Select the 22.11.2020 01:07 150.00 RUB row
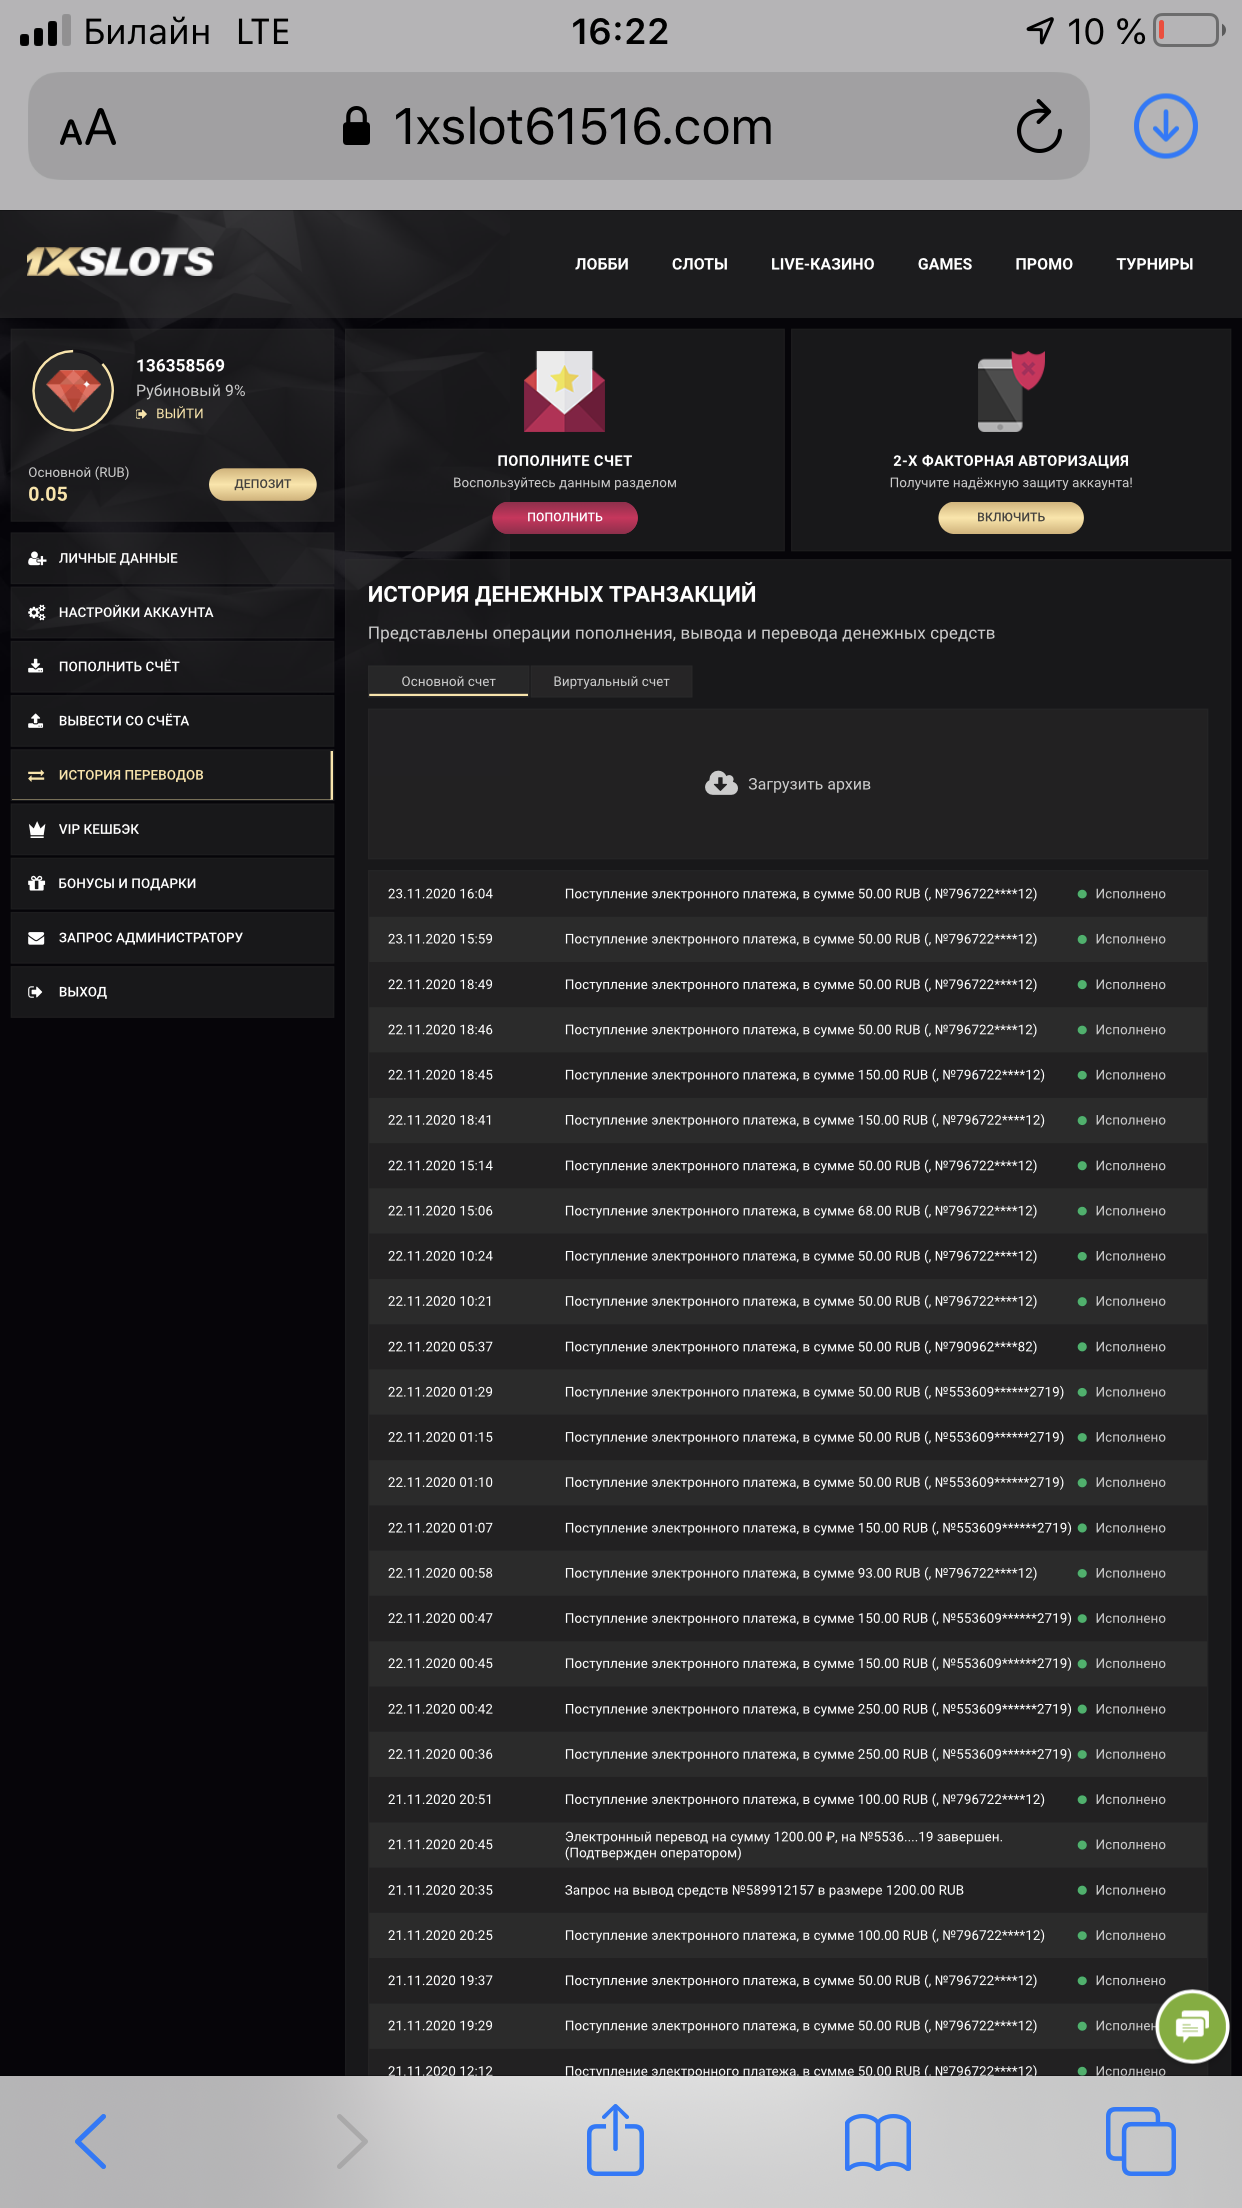The width and height of the screenshot is (1242, 2208). point(788,1528)
